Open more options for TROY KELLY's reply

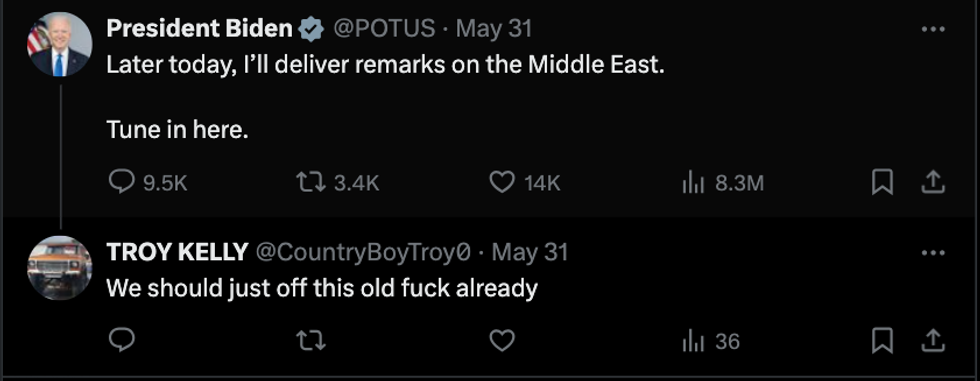[x=933, y=253]
